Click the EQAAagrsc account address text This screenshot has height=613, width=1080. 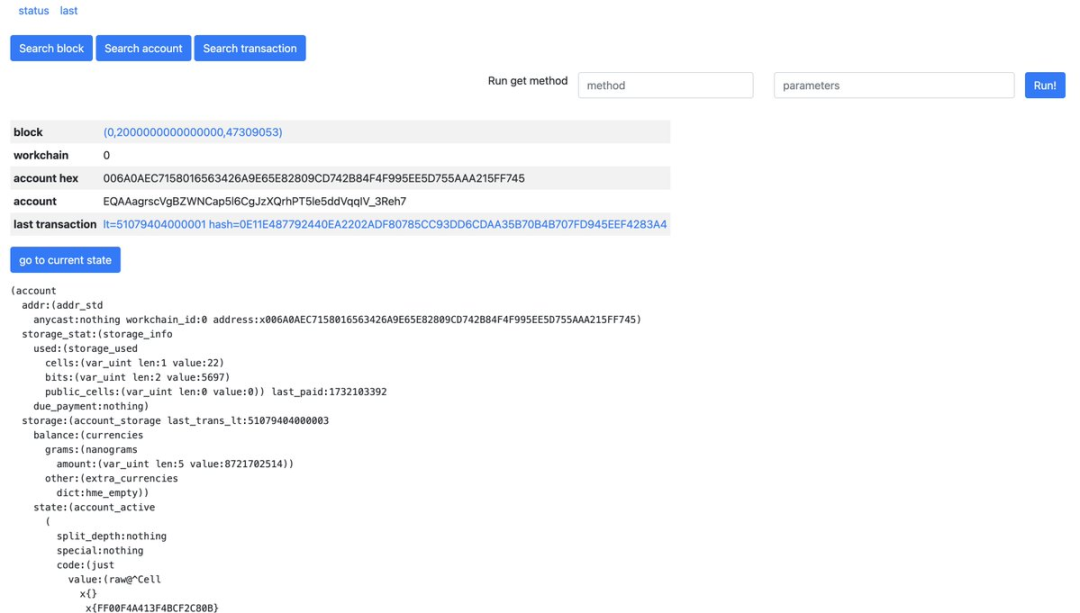pos(254,202)
